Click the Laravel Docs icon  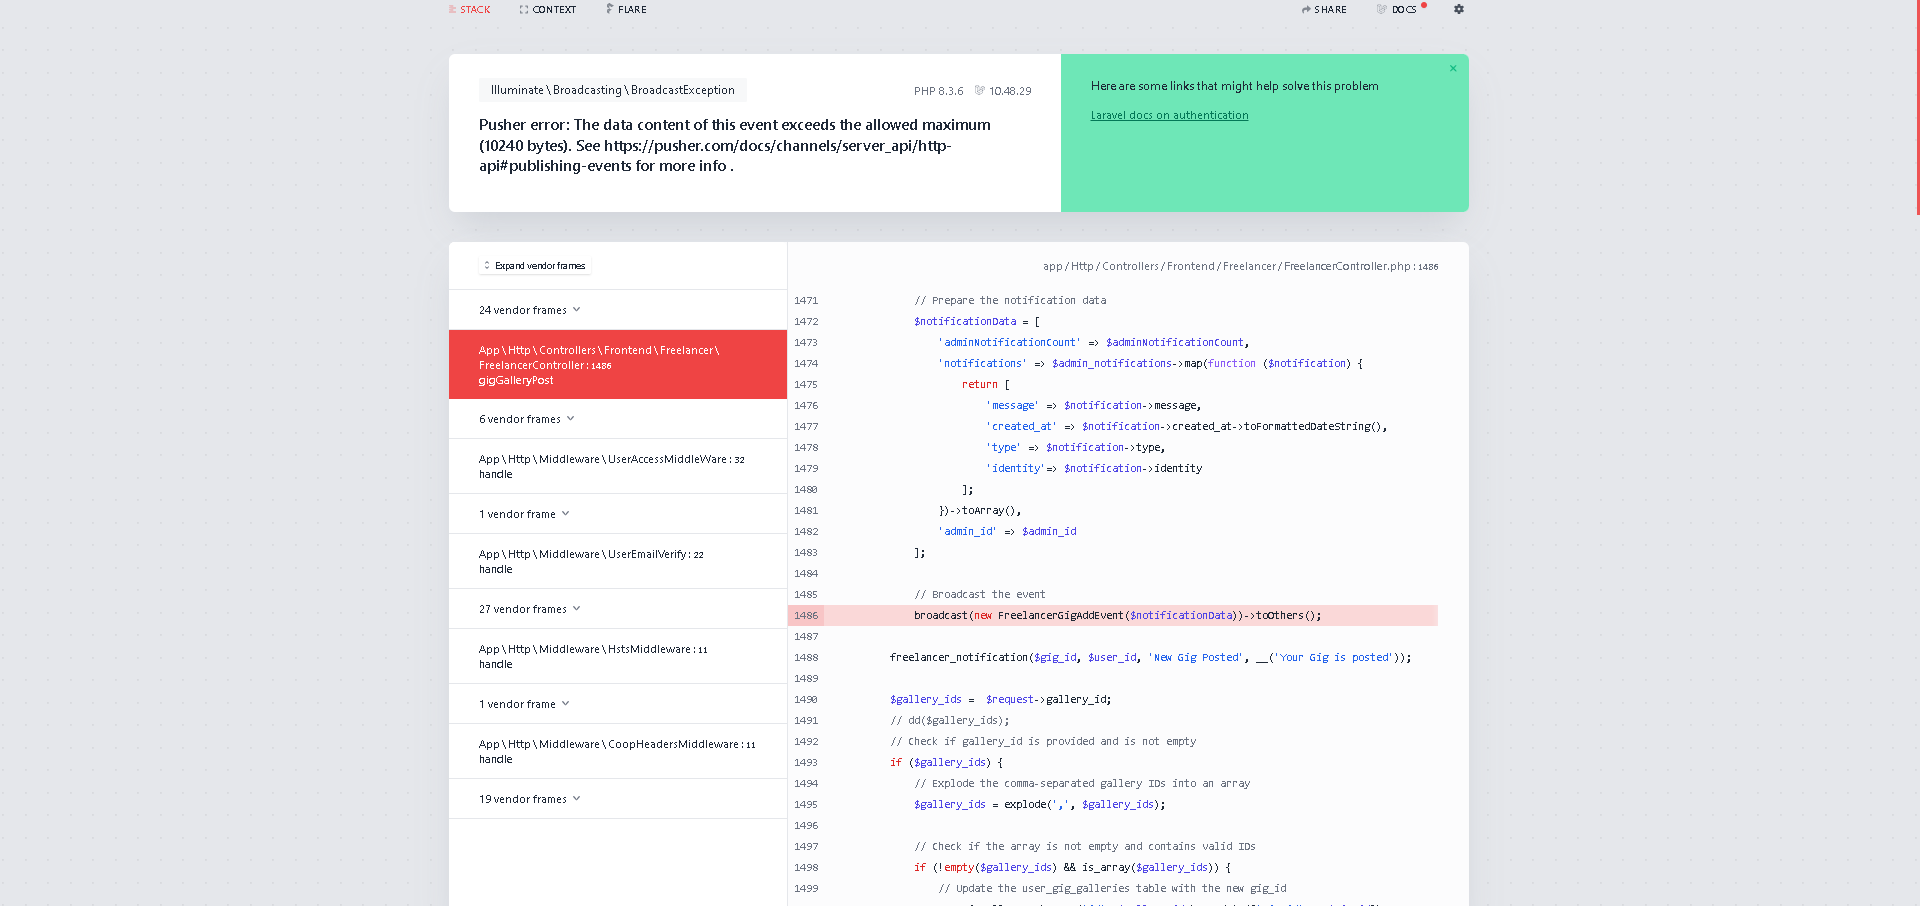[x=1382, y=10]
